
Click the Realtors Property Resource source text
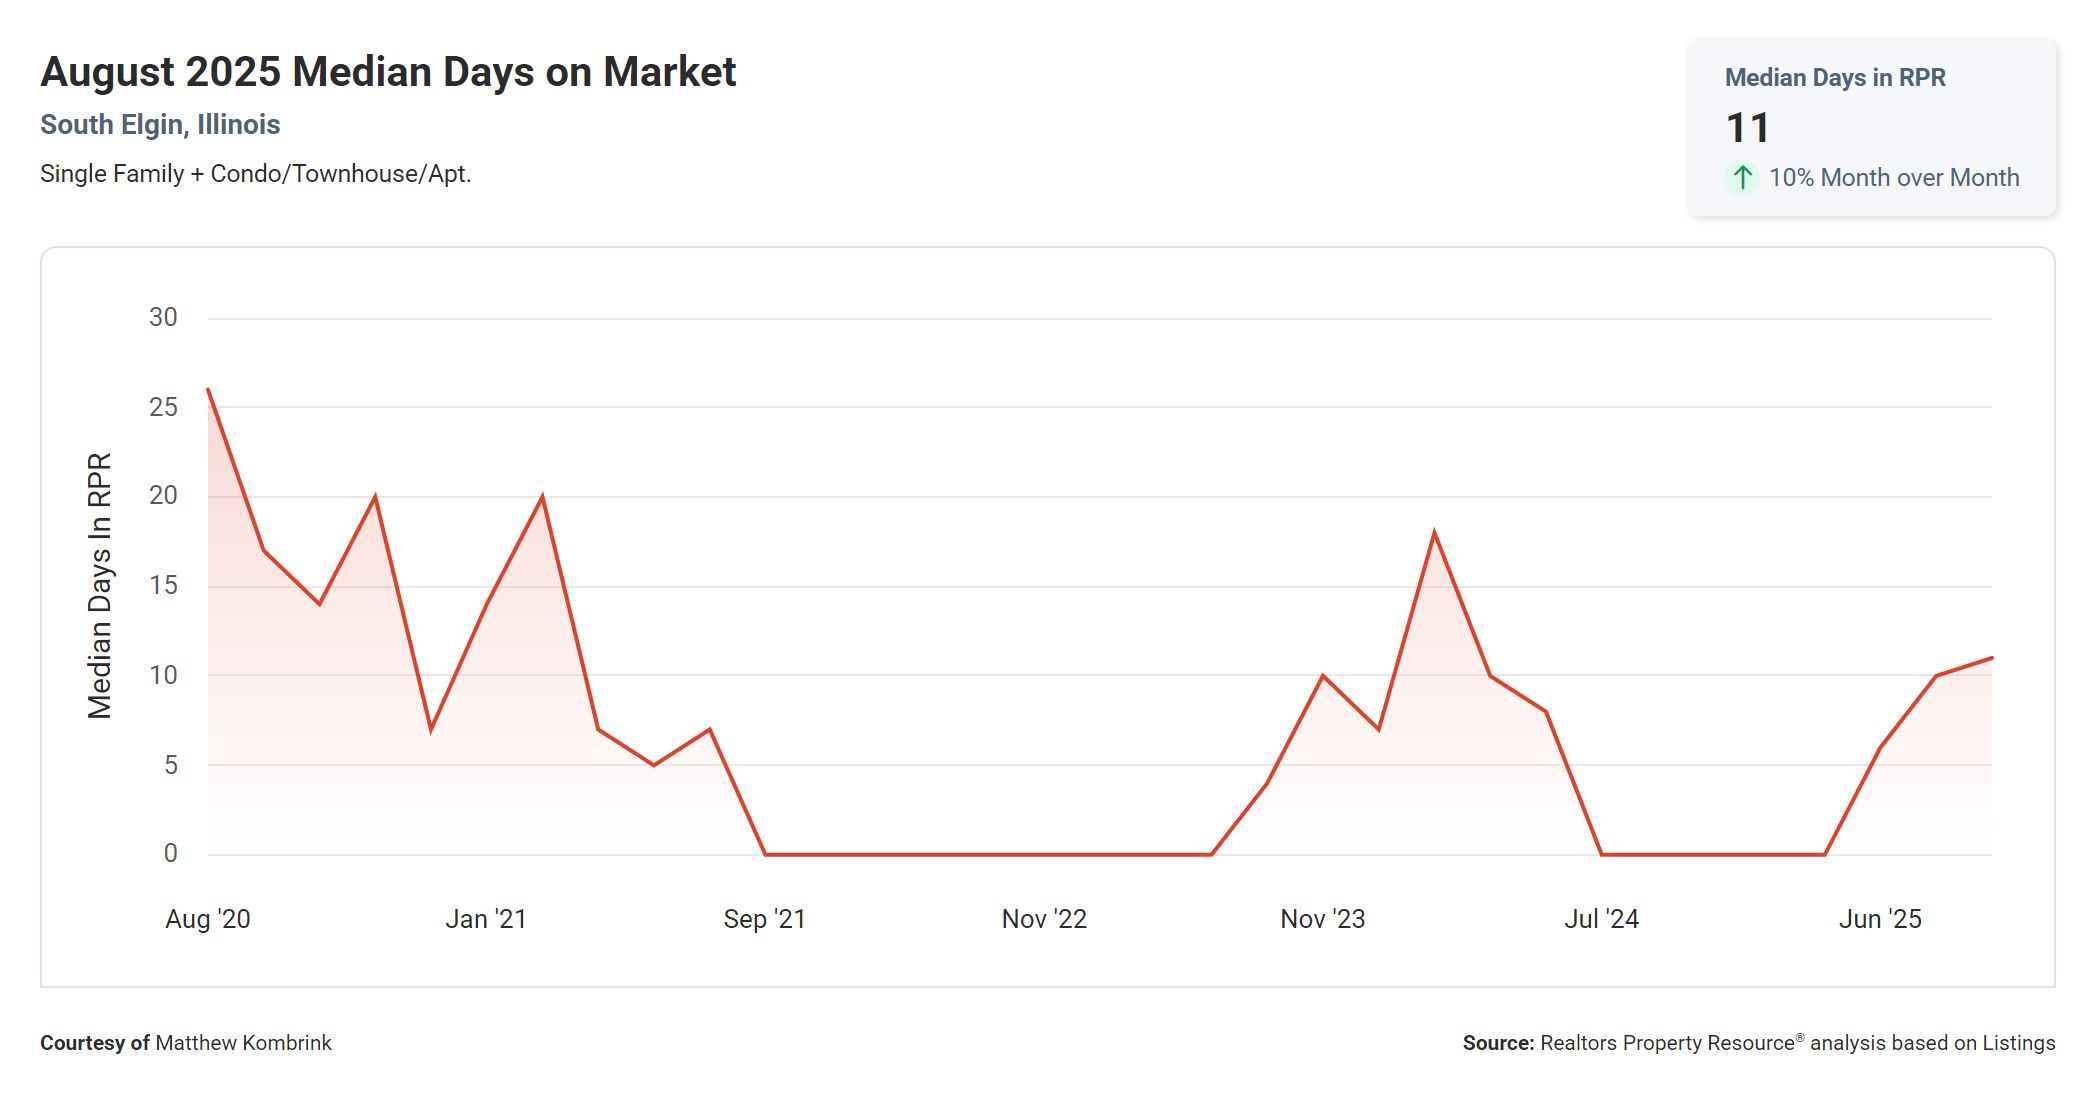click(1667, 1043)
